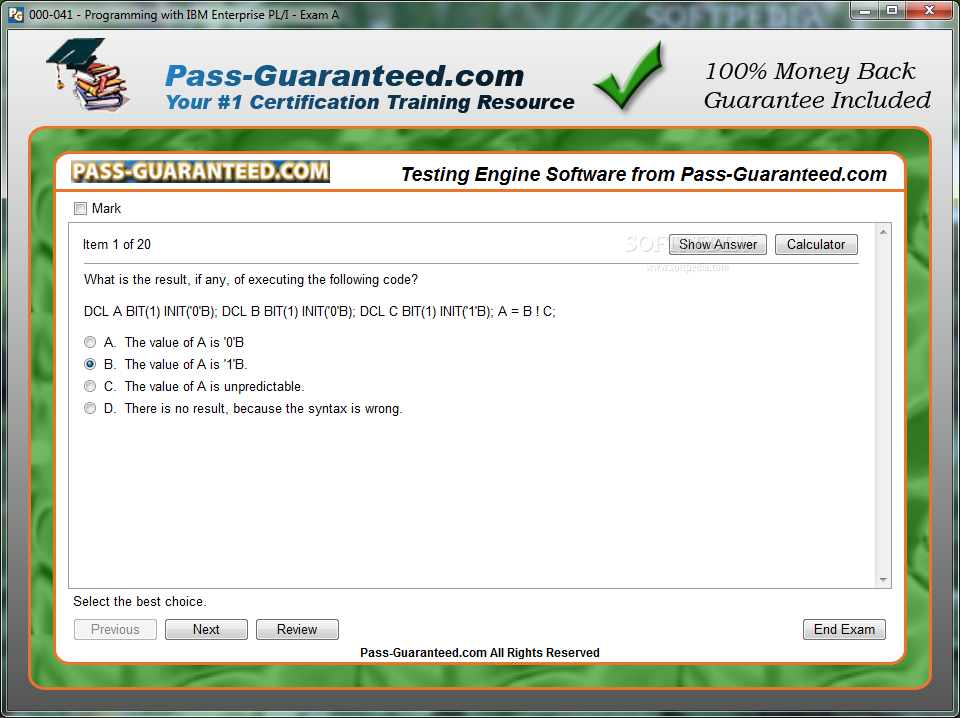Minimize the exam window
The image size is (960, 718).
click(x=865, y=10)
